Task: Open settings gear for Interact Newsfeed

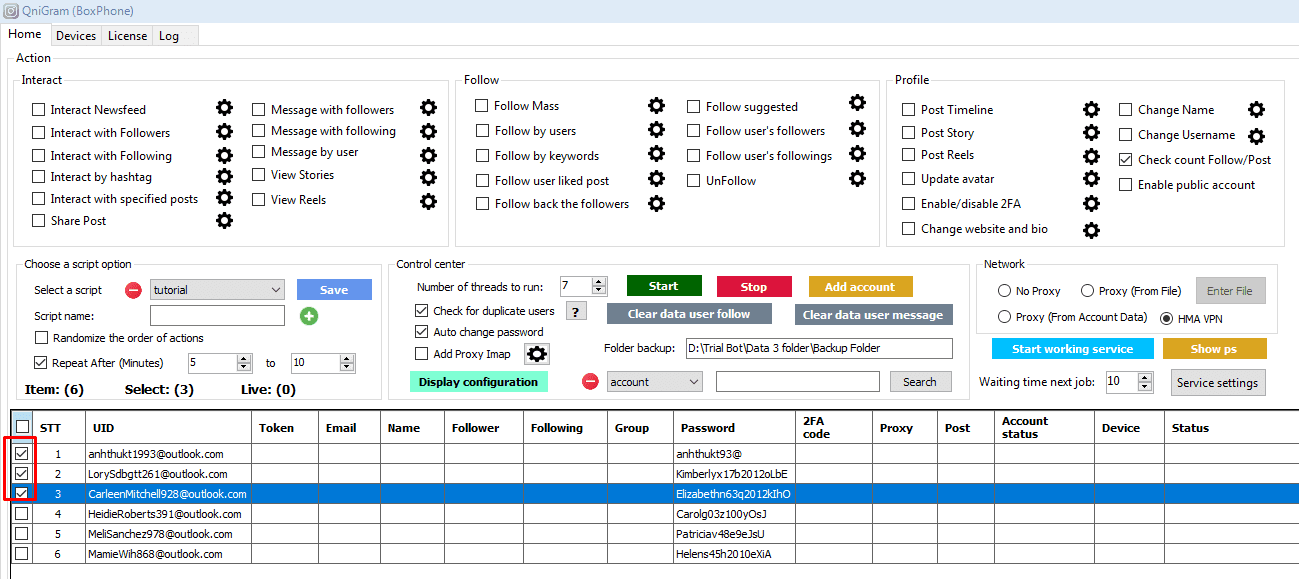Action: tap(225, 108)
